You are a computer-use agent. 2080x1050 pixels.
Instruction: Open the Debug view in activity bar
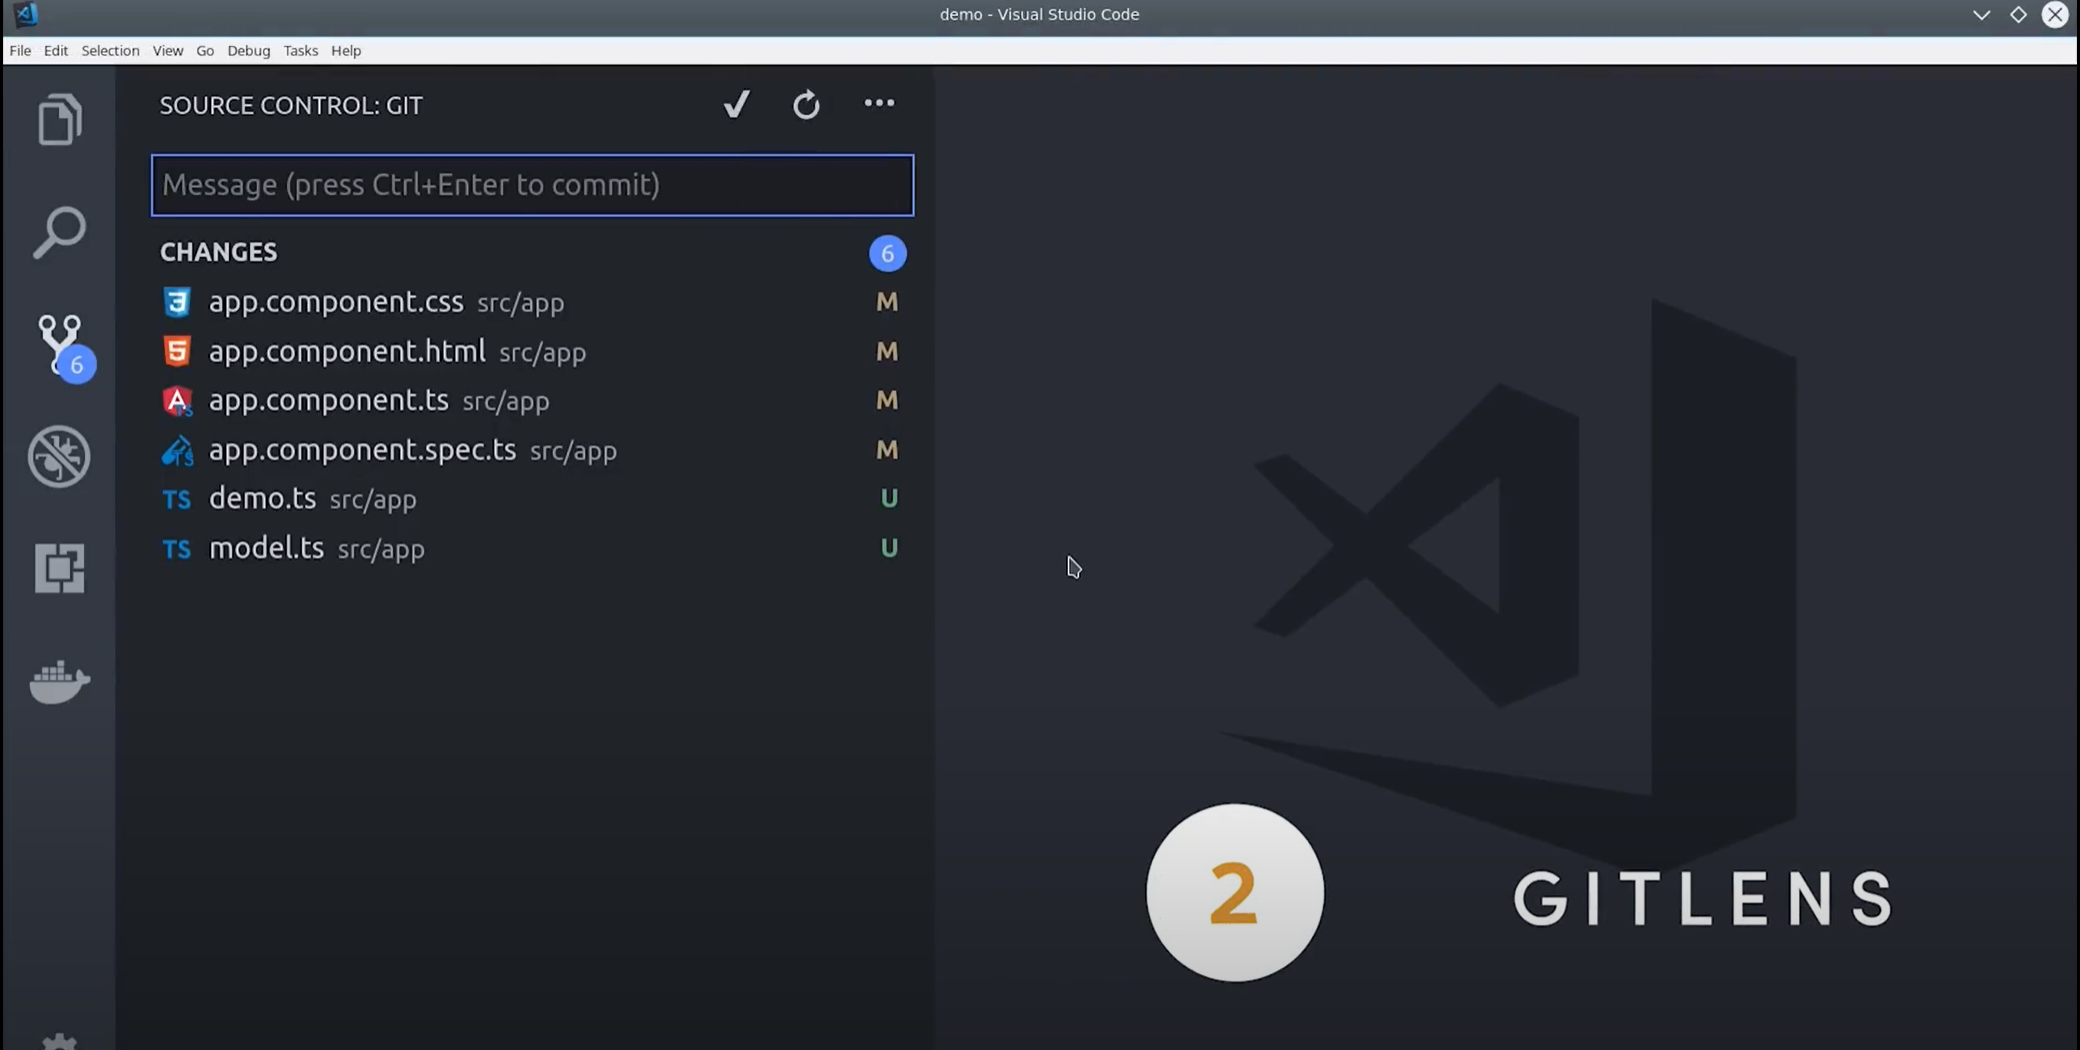point(59,457)
